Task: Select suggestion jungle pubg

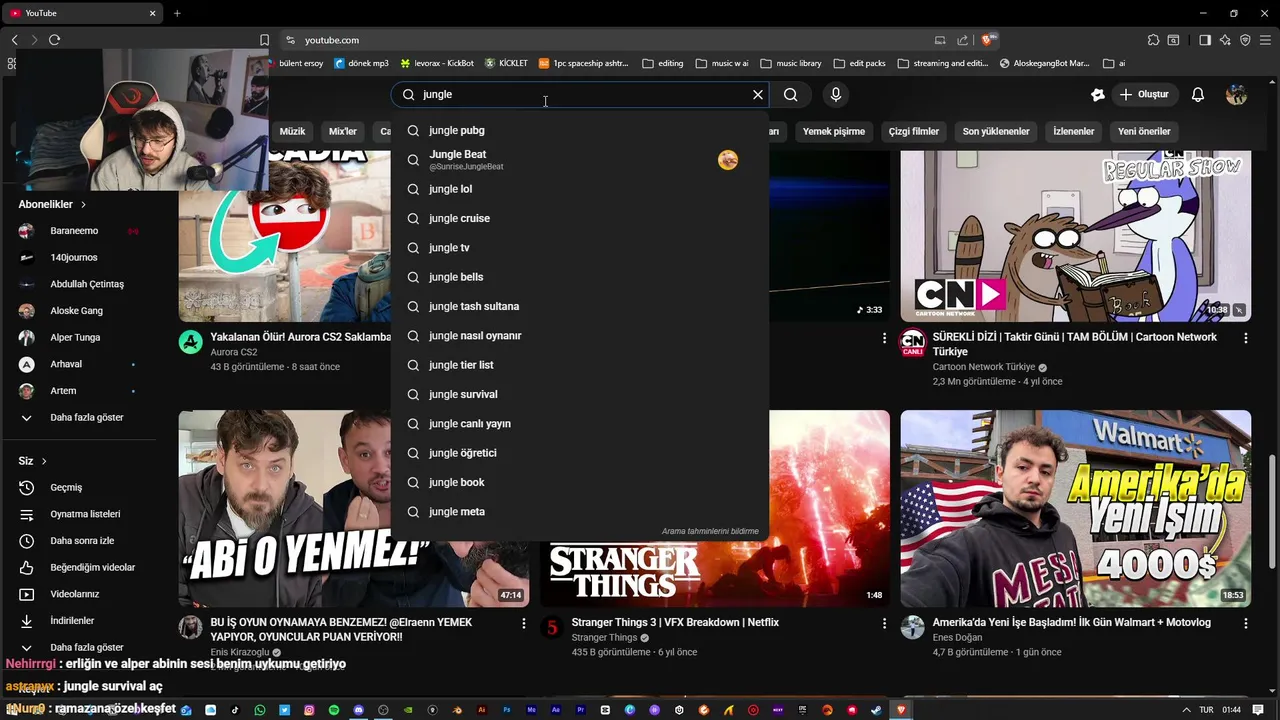Action: click(580, 130)
